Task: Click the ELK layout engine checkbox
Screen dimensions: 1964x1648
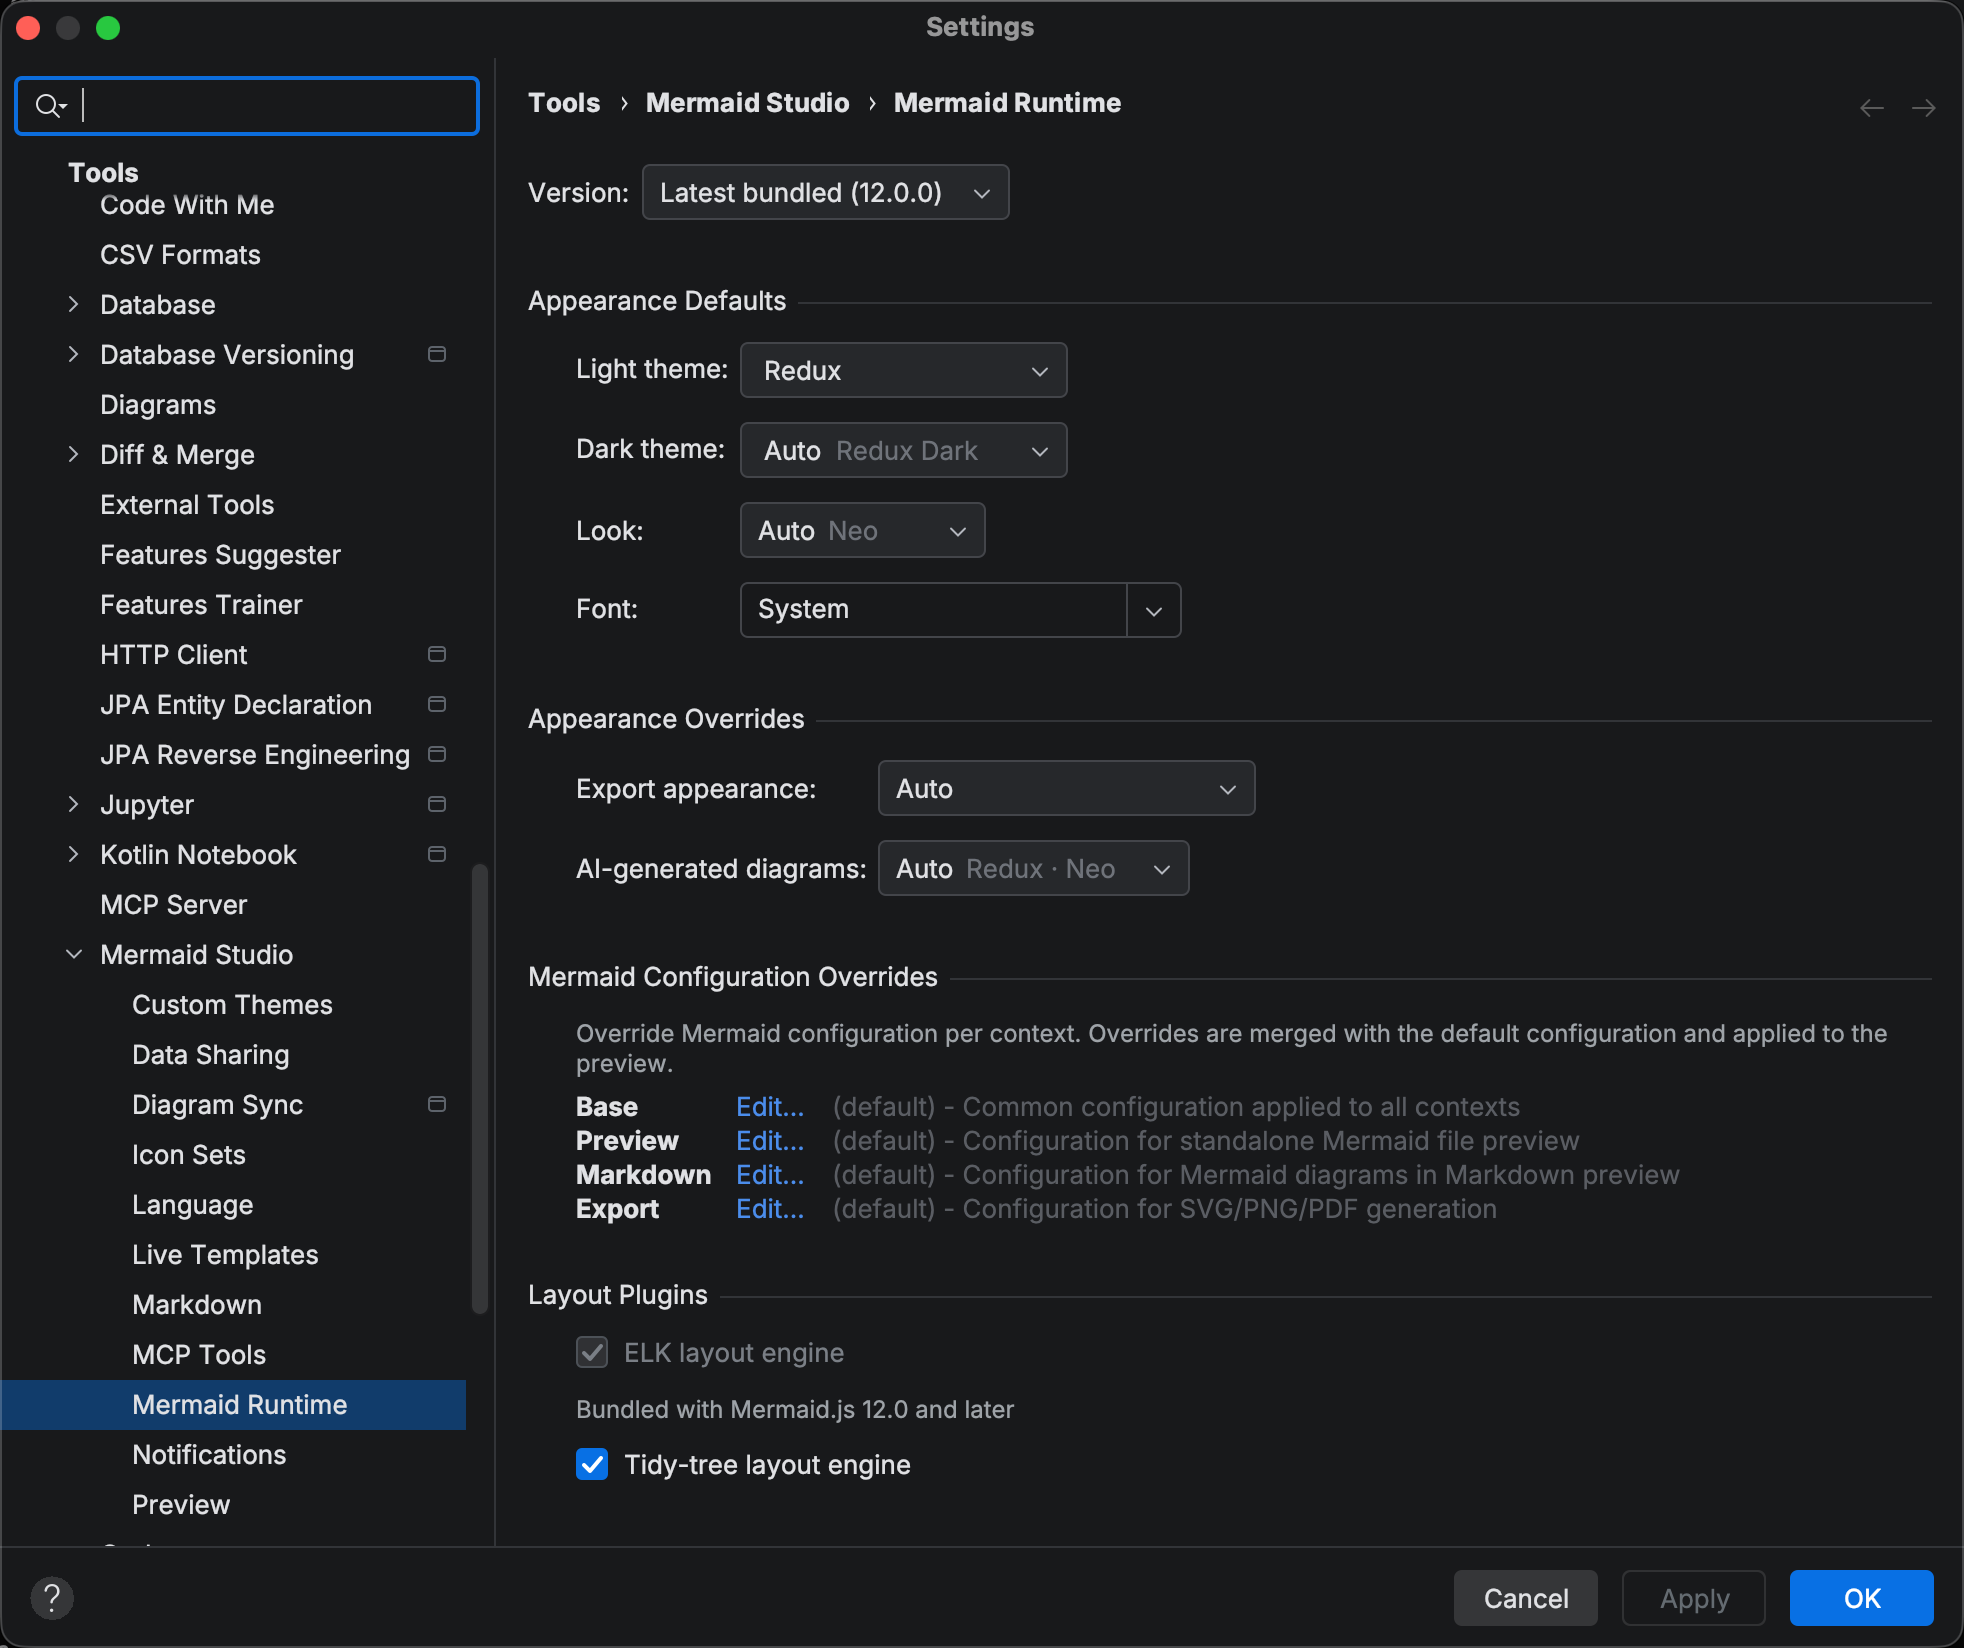Action: pyautogui.click(x=592, y=1352)
